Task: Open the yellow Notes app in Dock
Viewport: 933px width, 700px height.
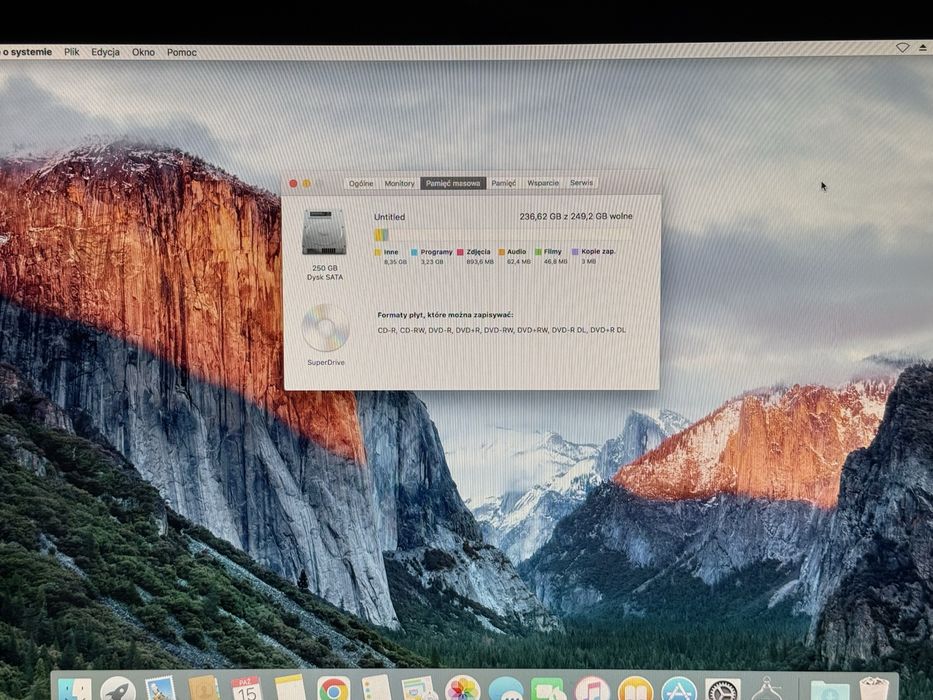Action: [290, 688]
